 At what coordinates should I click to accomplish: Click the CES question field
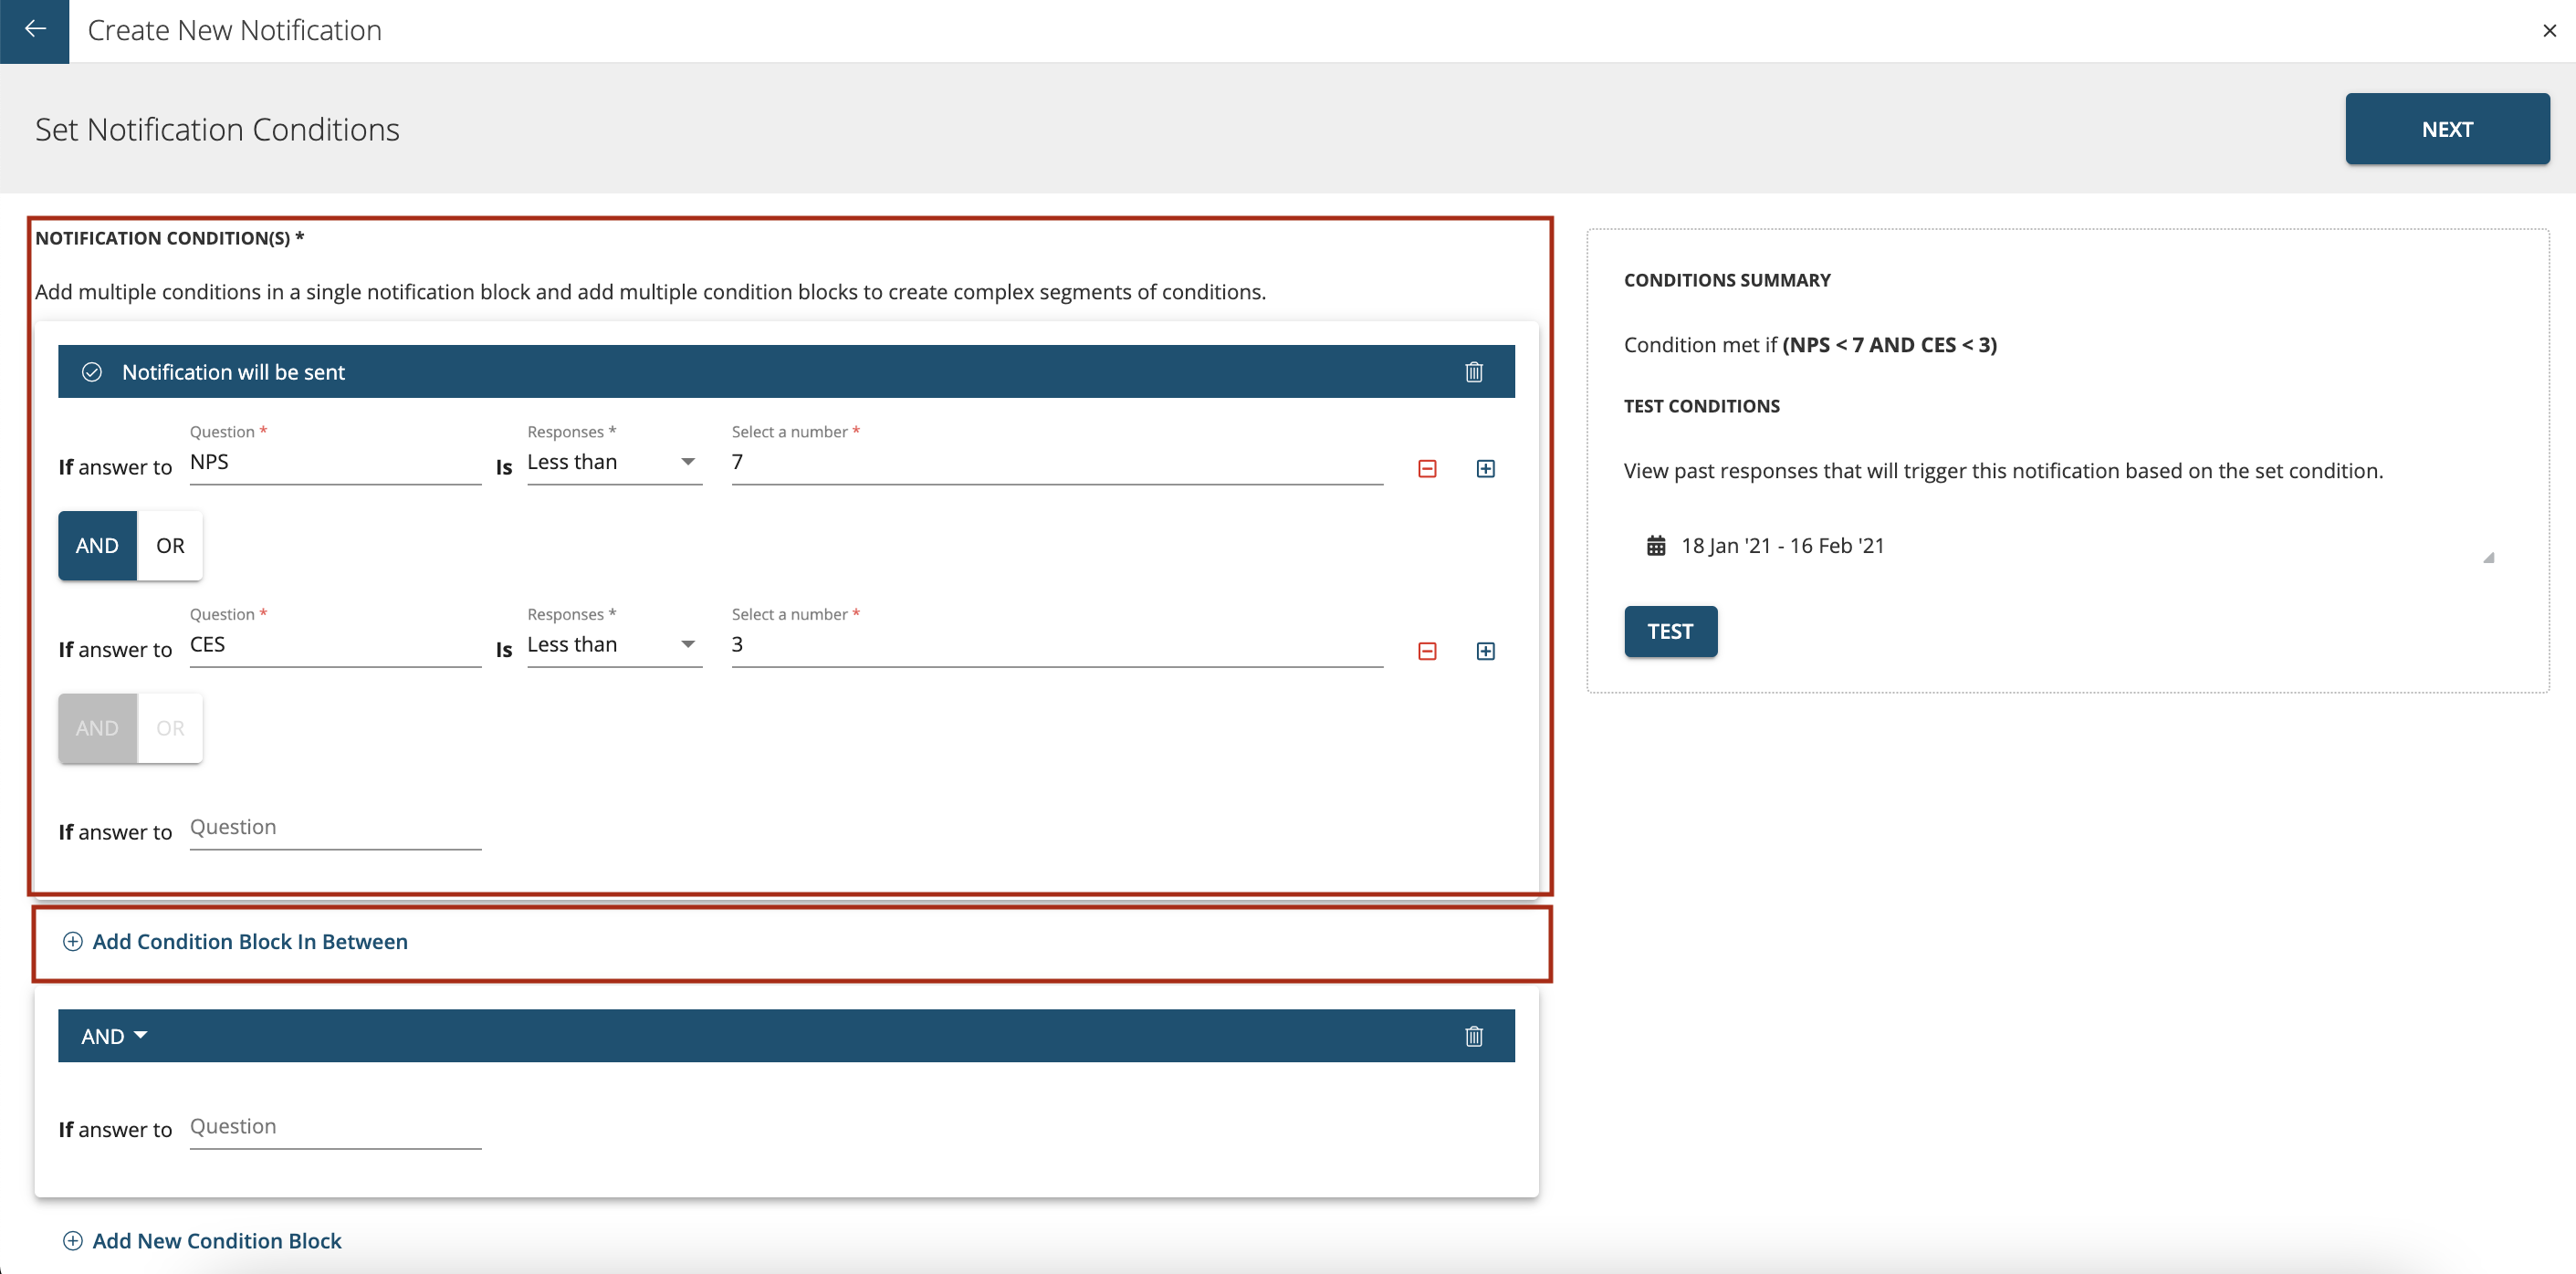[335, 645]
